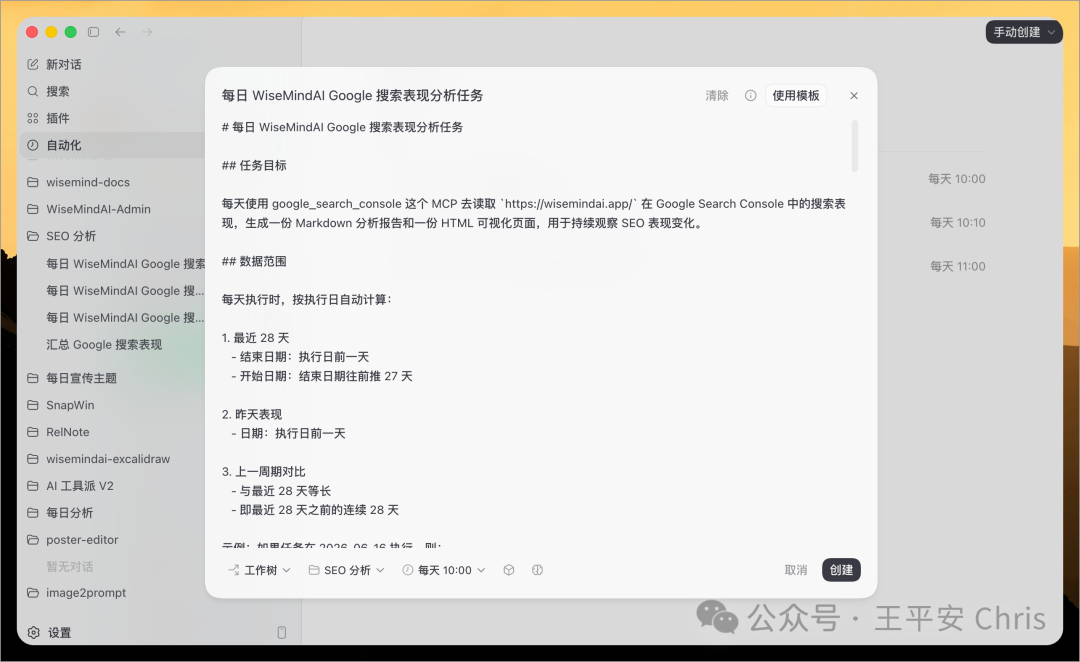Click the open folder icon of SEO 分析
The image size is (1080, 662).
[x=32, y=236]
